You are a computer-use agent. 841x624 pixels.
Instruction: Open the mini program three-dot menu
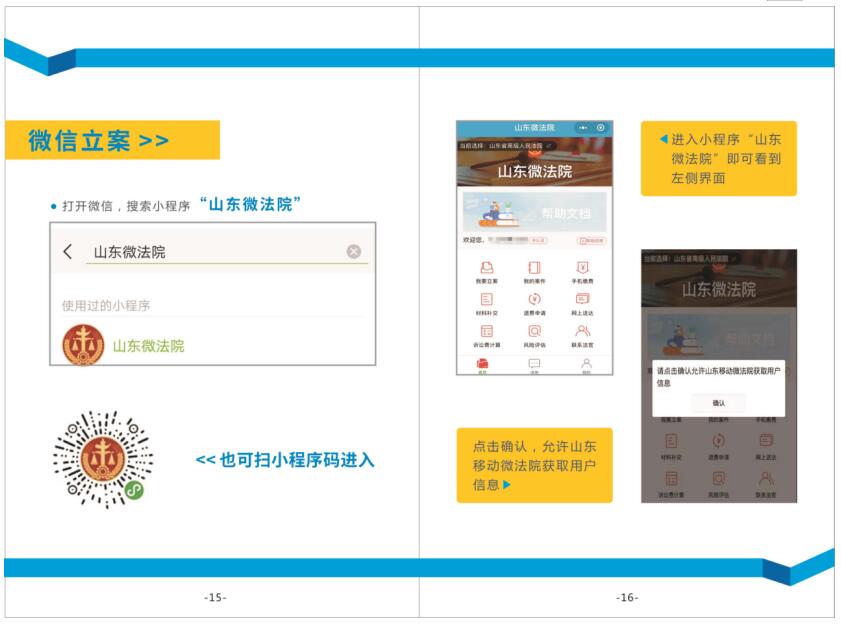[582, 128]
